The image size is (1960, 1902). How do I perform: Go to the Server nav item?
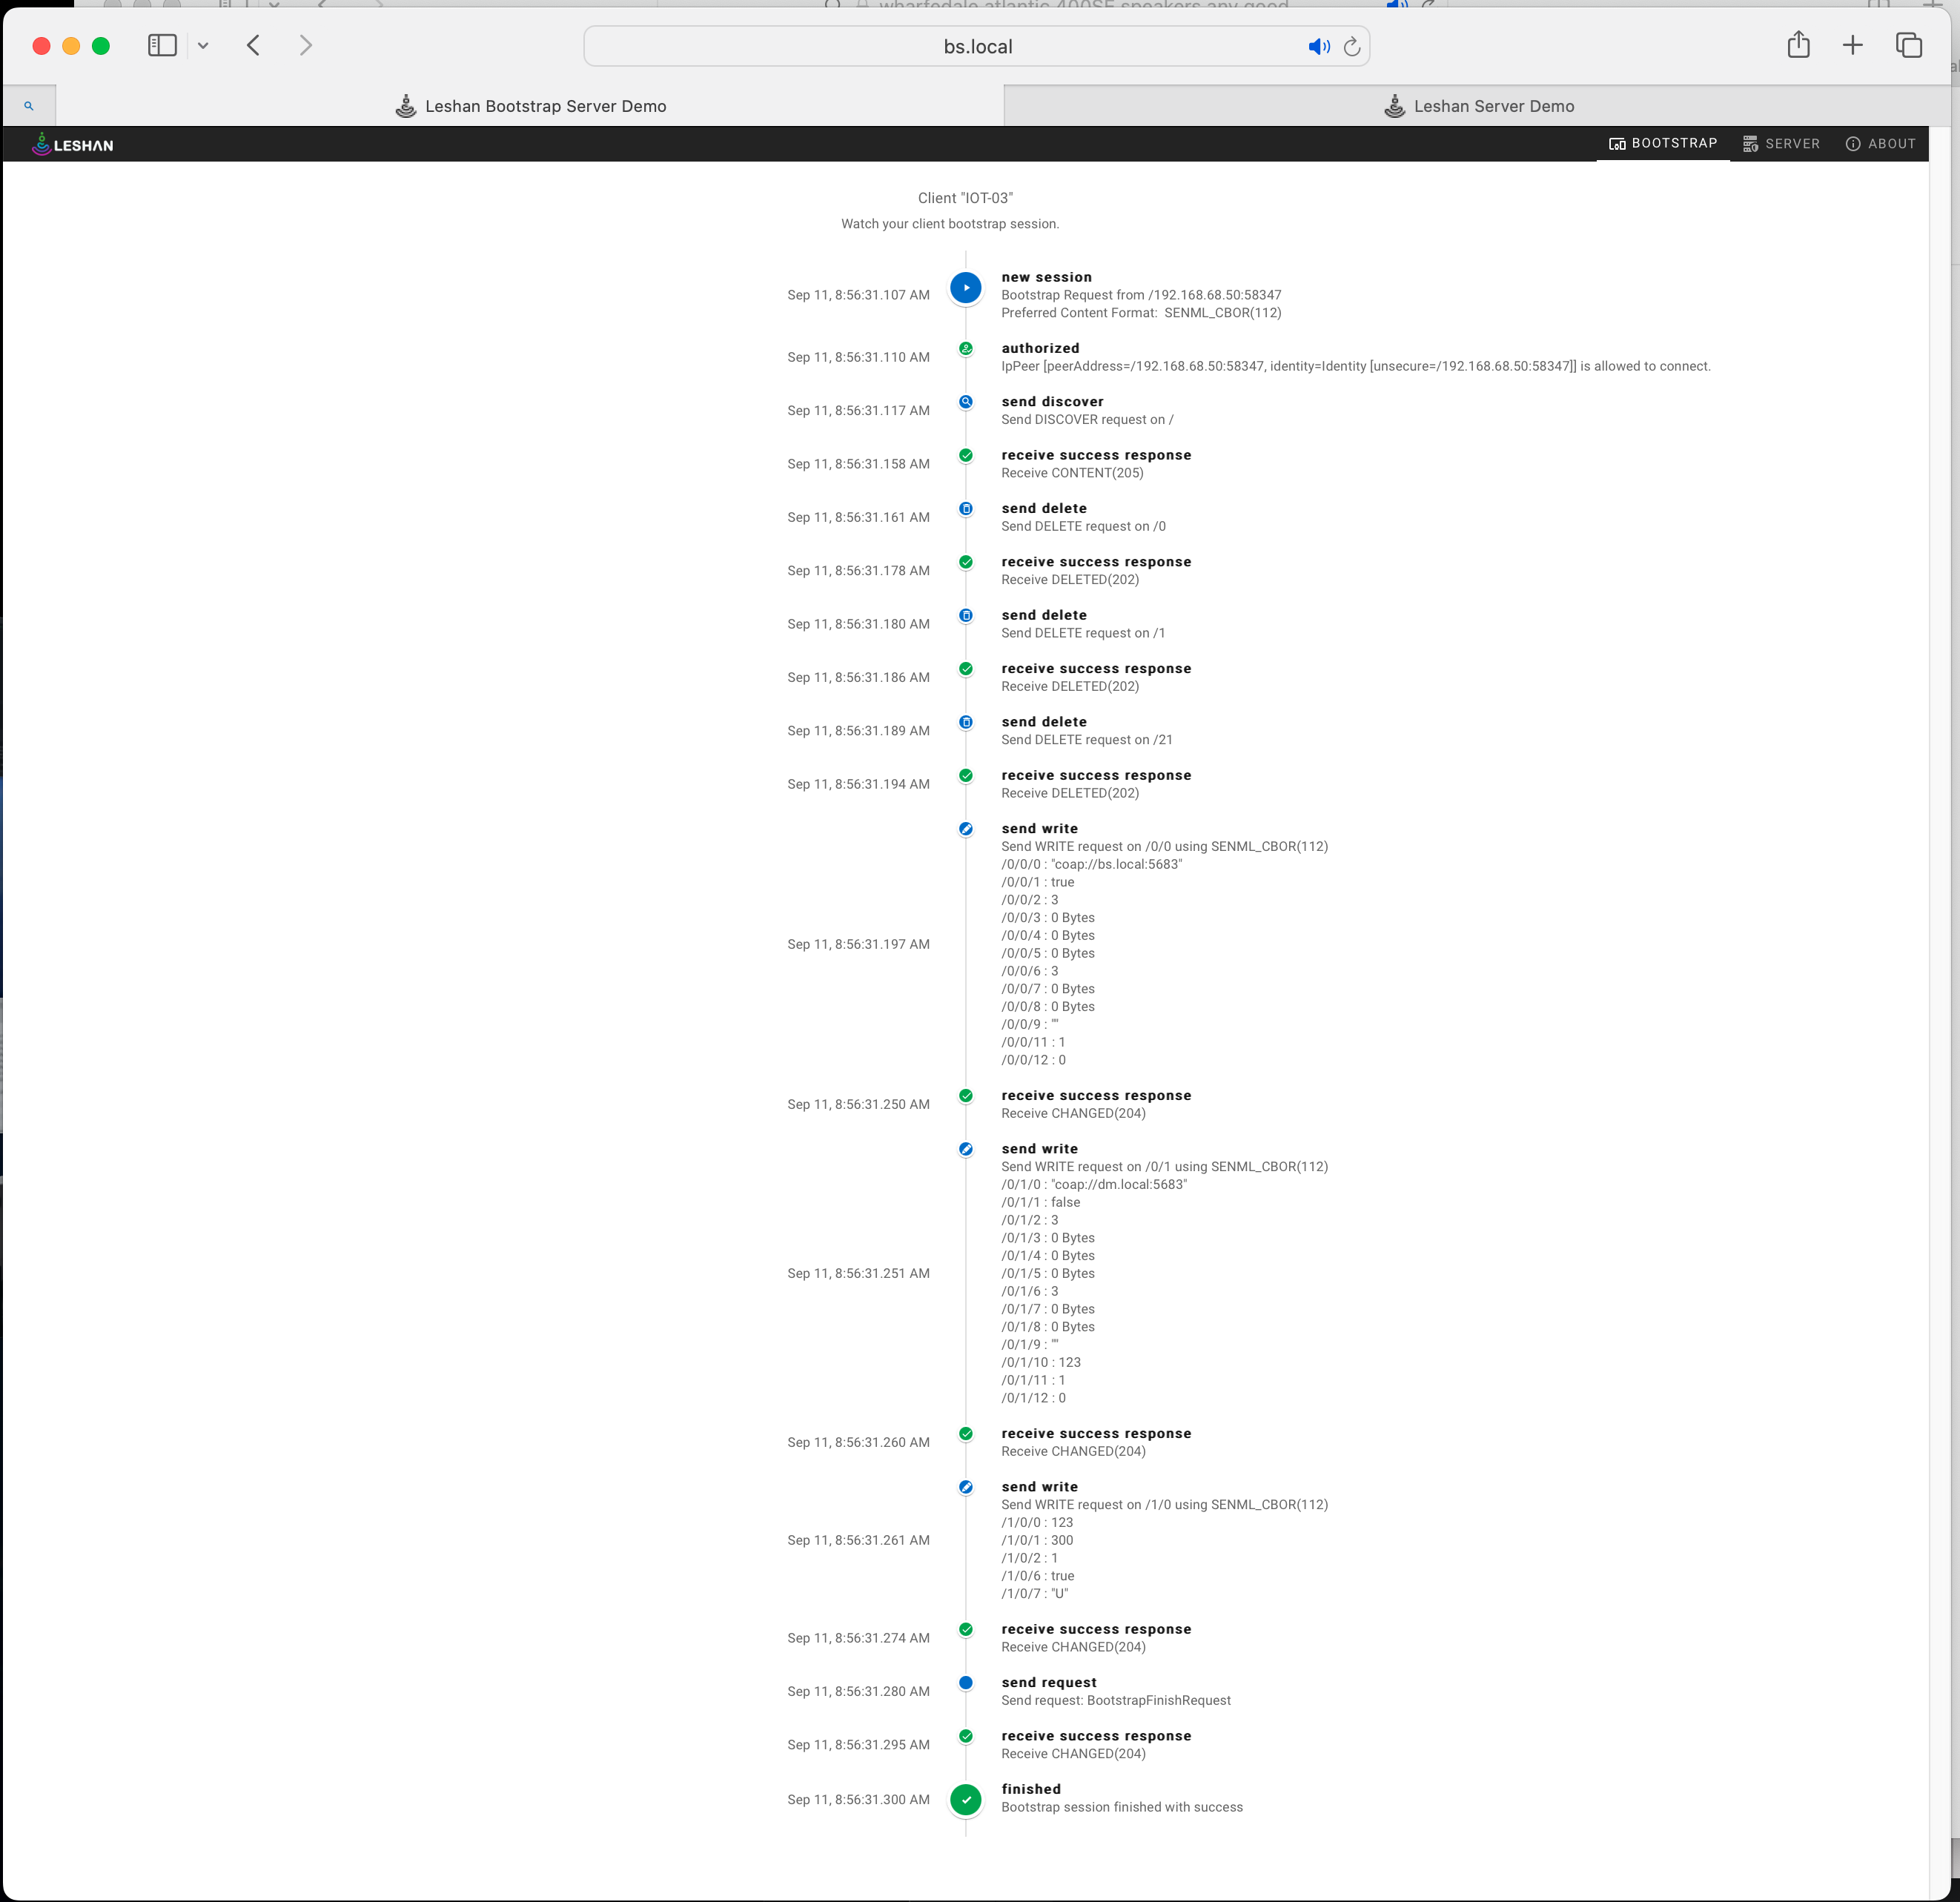(1780, 144)
